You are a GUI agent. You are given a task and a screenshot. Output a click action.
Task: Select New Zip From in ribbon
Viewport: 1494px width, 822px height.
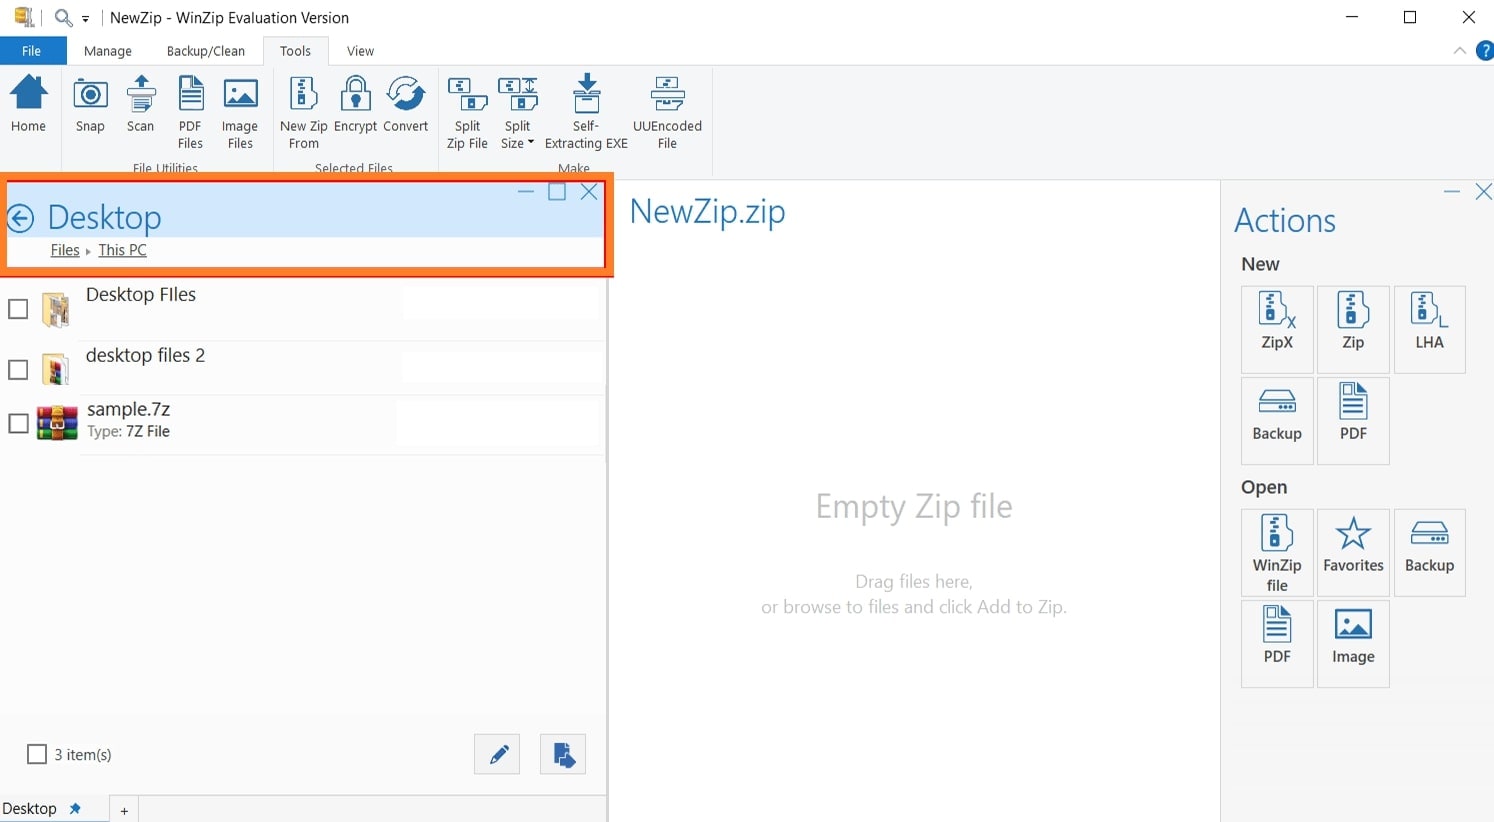(303, 112)
